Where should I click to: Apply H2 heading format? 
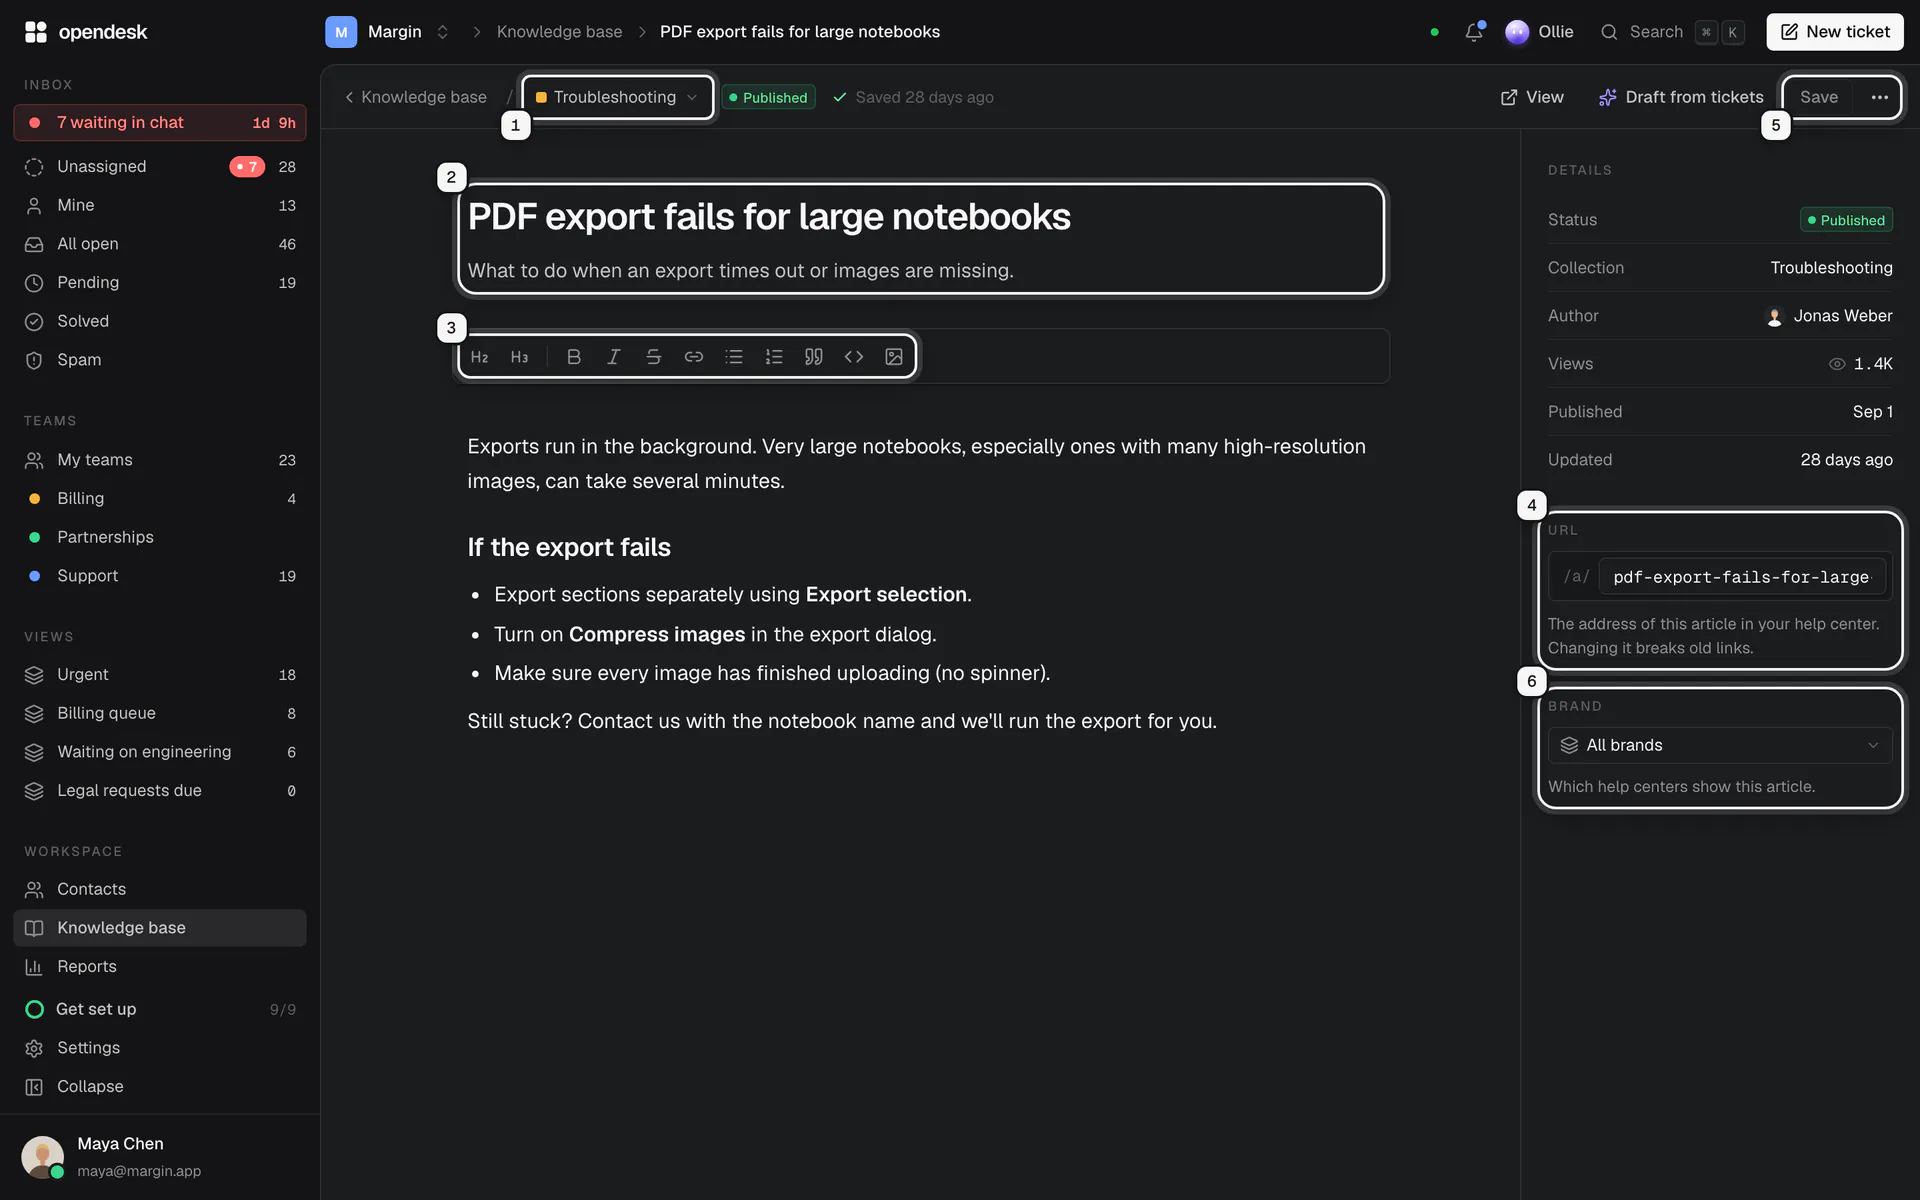tap(479, 357)
